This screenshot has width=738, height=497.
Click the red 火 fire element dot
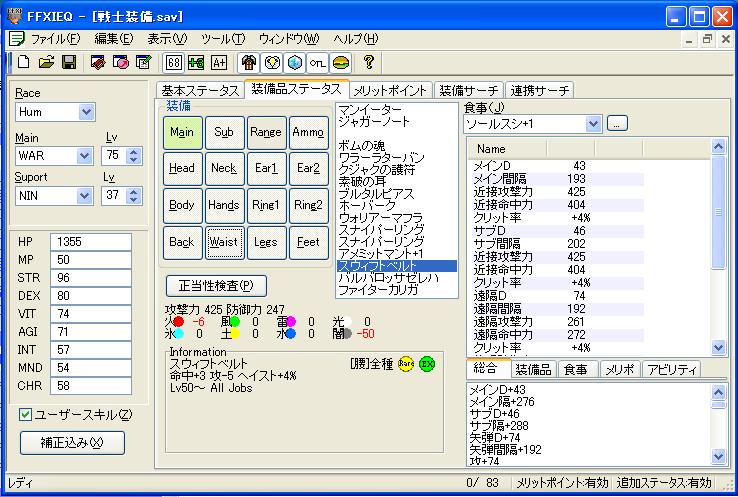179,322
